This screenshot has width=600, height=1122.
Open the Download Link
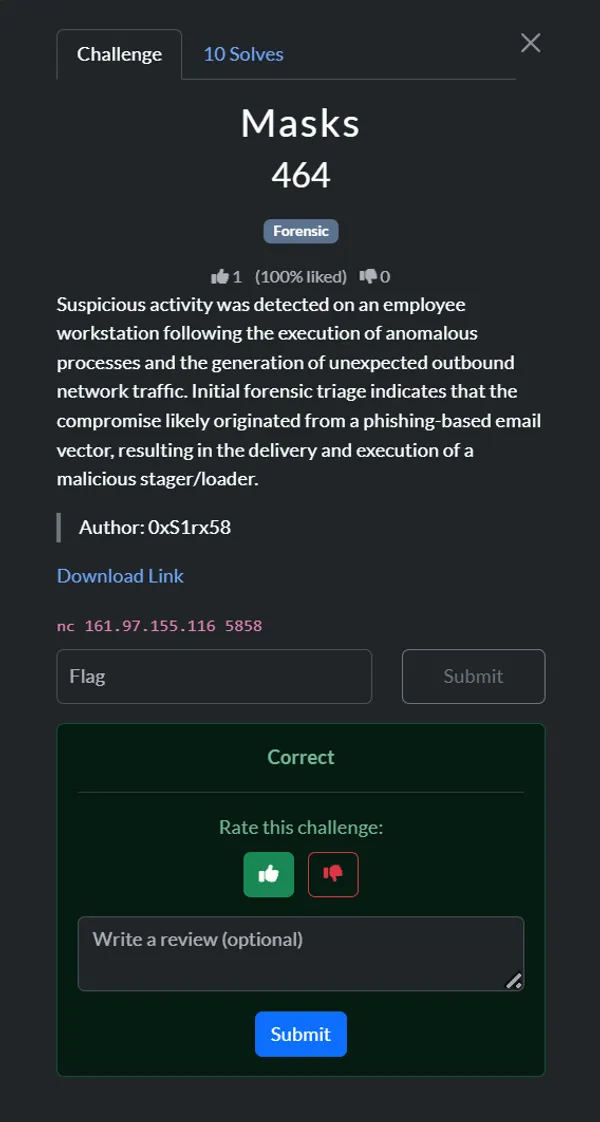pos(120,576)
